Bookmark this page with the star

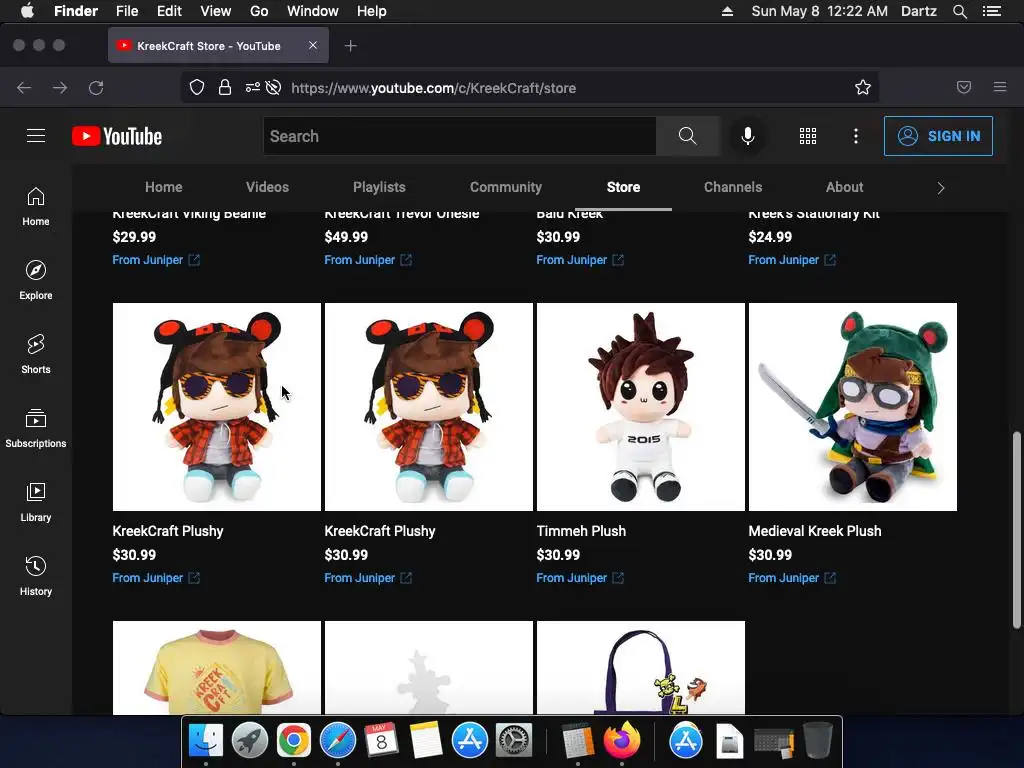click(x=863, y=88)
